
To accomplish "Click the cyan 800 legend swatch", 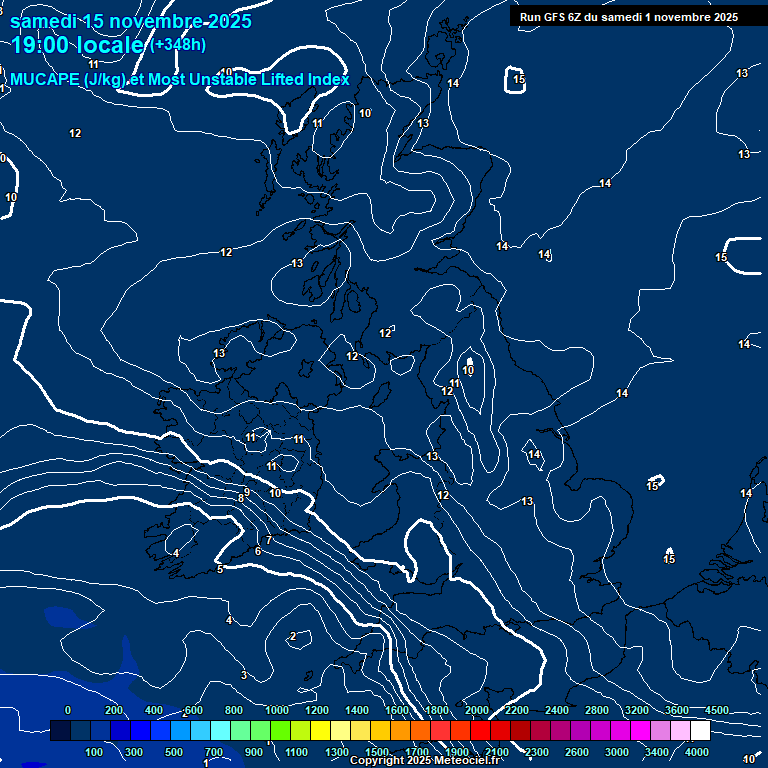I will pos(221,730).
